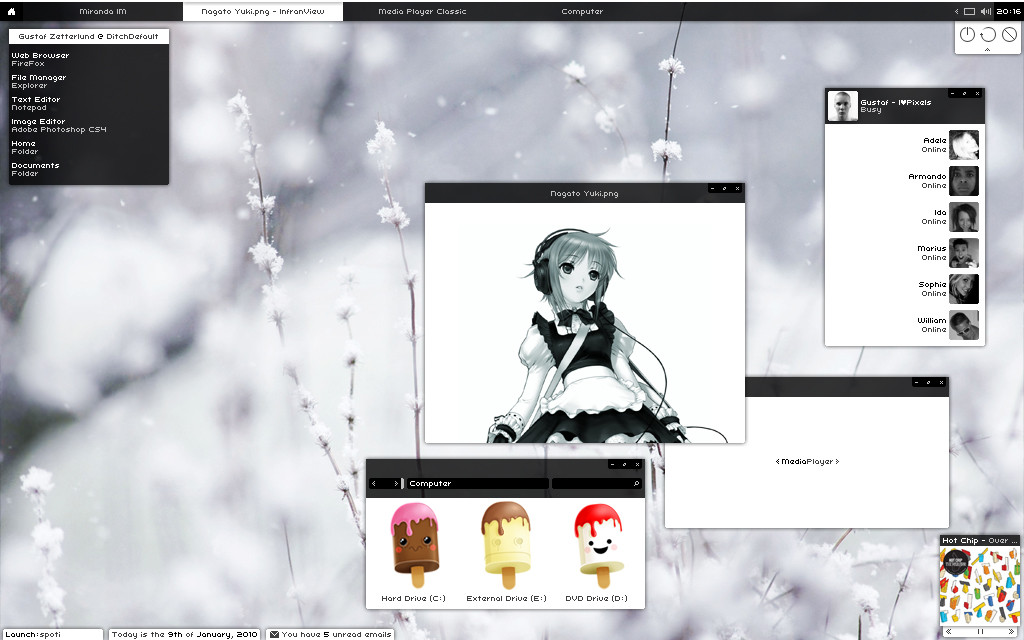Click Adele's avatar picture
The image size is (1024, 640).
[x=964, y=145]
